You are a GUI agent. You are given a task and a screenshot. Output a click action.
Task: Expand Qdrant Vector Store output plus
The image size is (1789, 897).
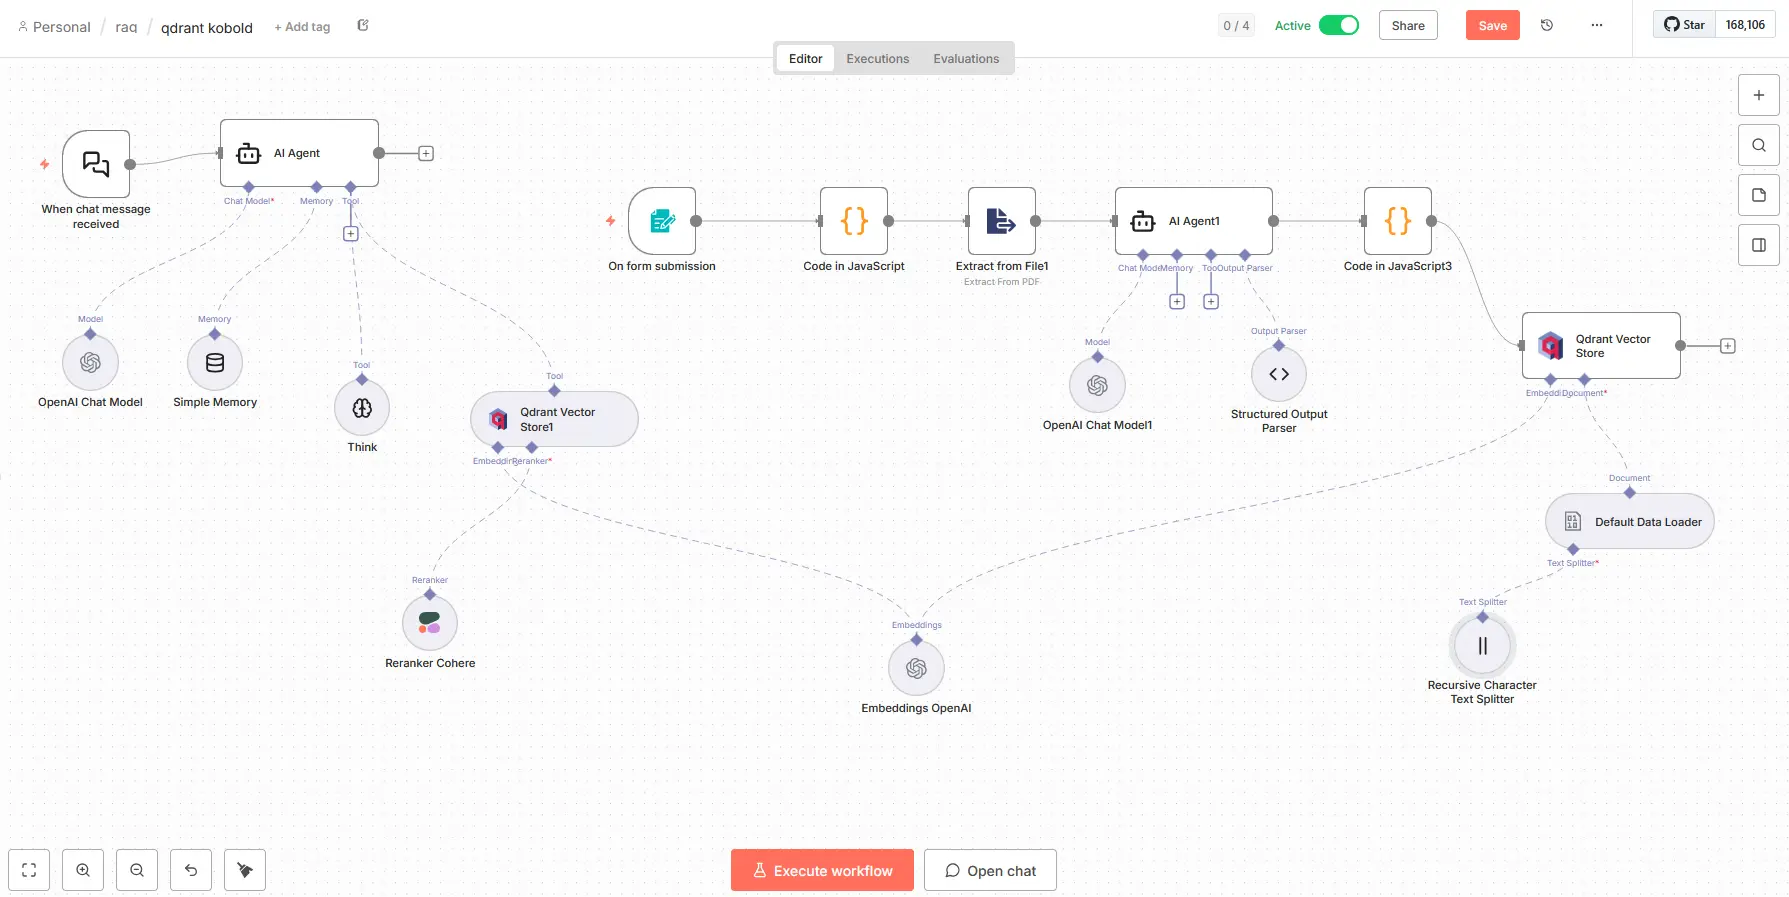1727,346
